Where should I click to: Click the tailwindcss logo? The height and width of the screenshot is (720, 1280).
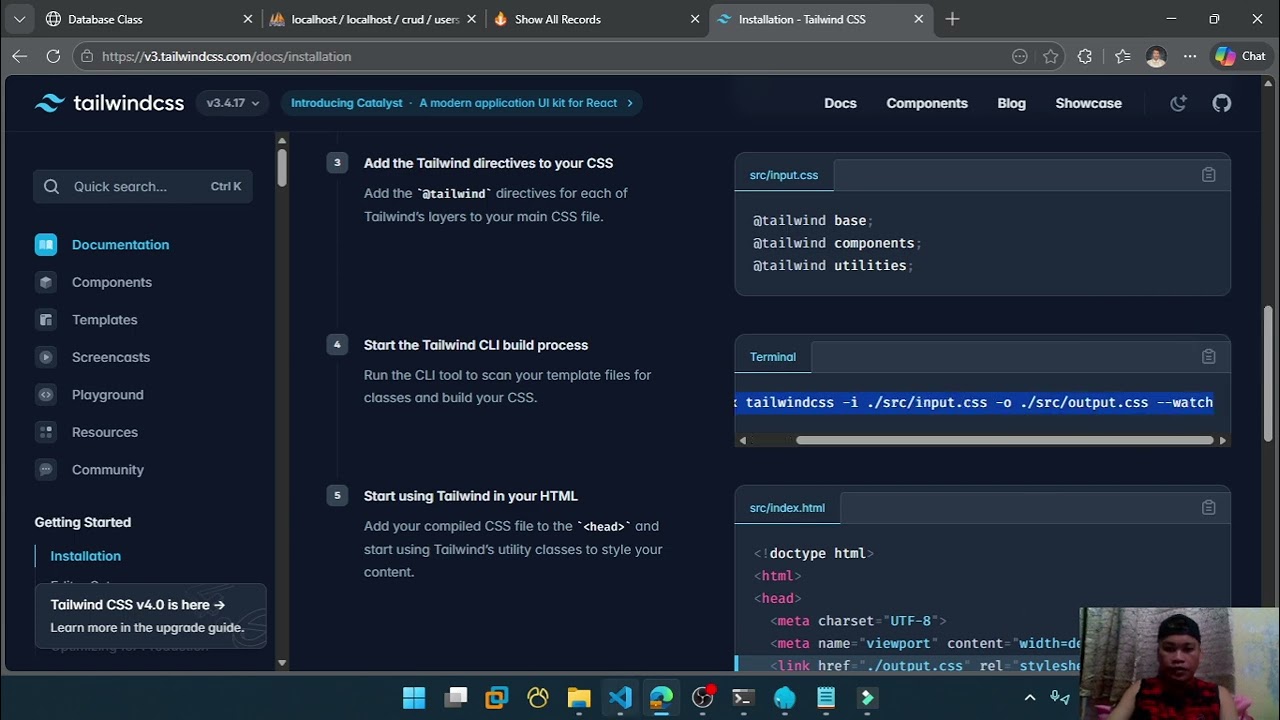(x=109, y=103)
